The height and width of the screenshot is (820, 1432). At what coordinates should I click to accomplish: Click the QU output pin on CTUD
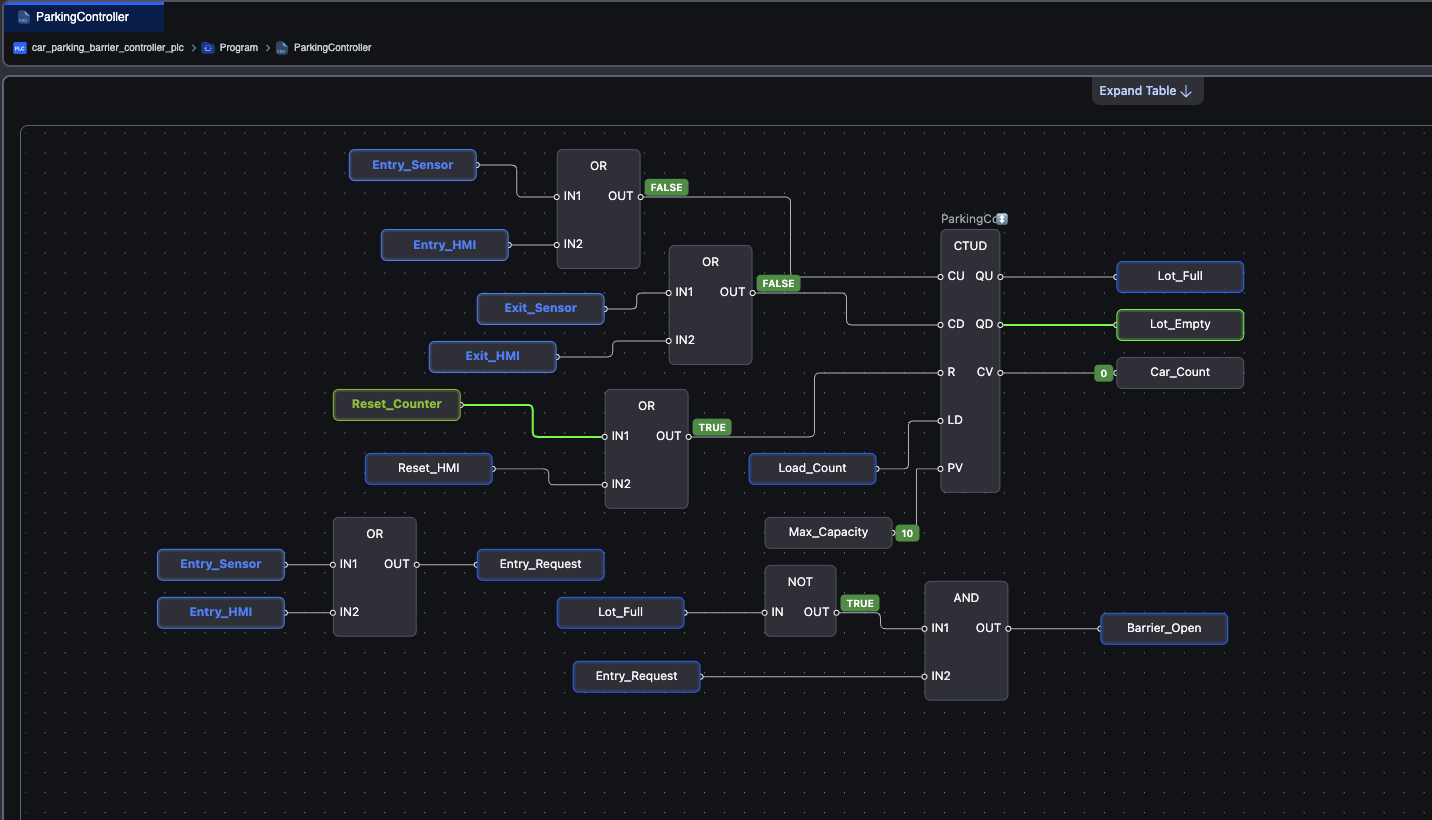(1000, 276)
